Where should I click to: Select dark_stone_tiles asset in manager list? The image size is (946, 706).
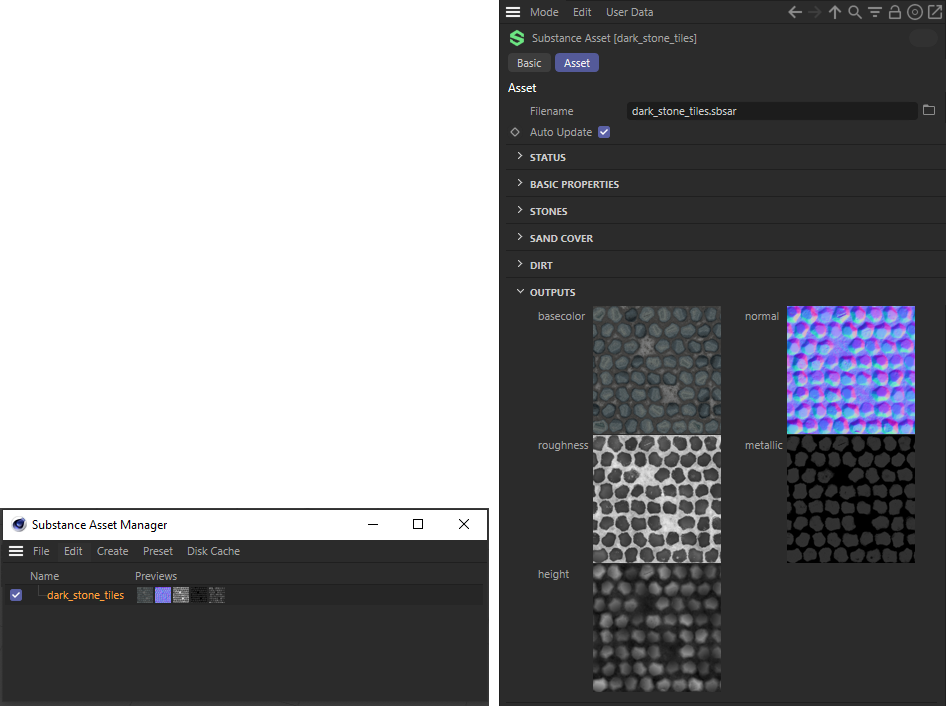86,595
